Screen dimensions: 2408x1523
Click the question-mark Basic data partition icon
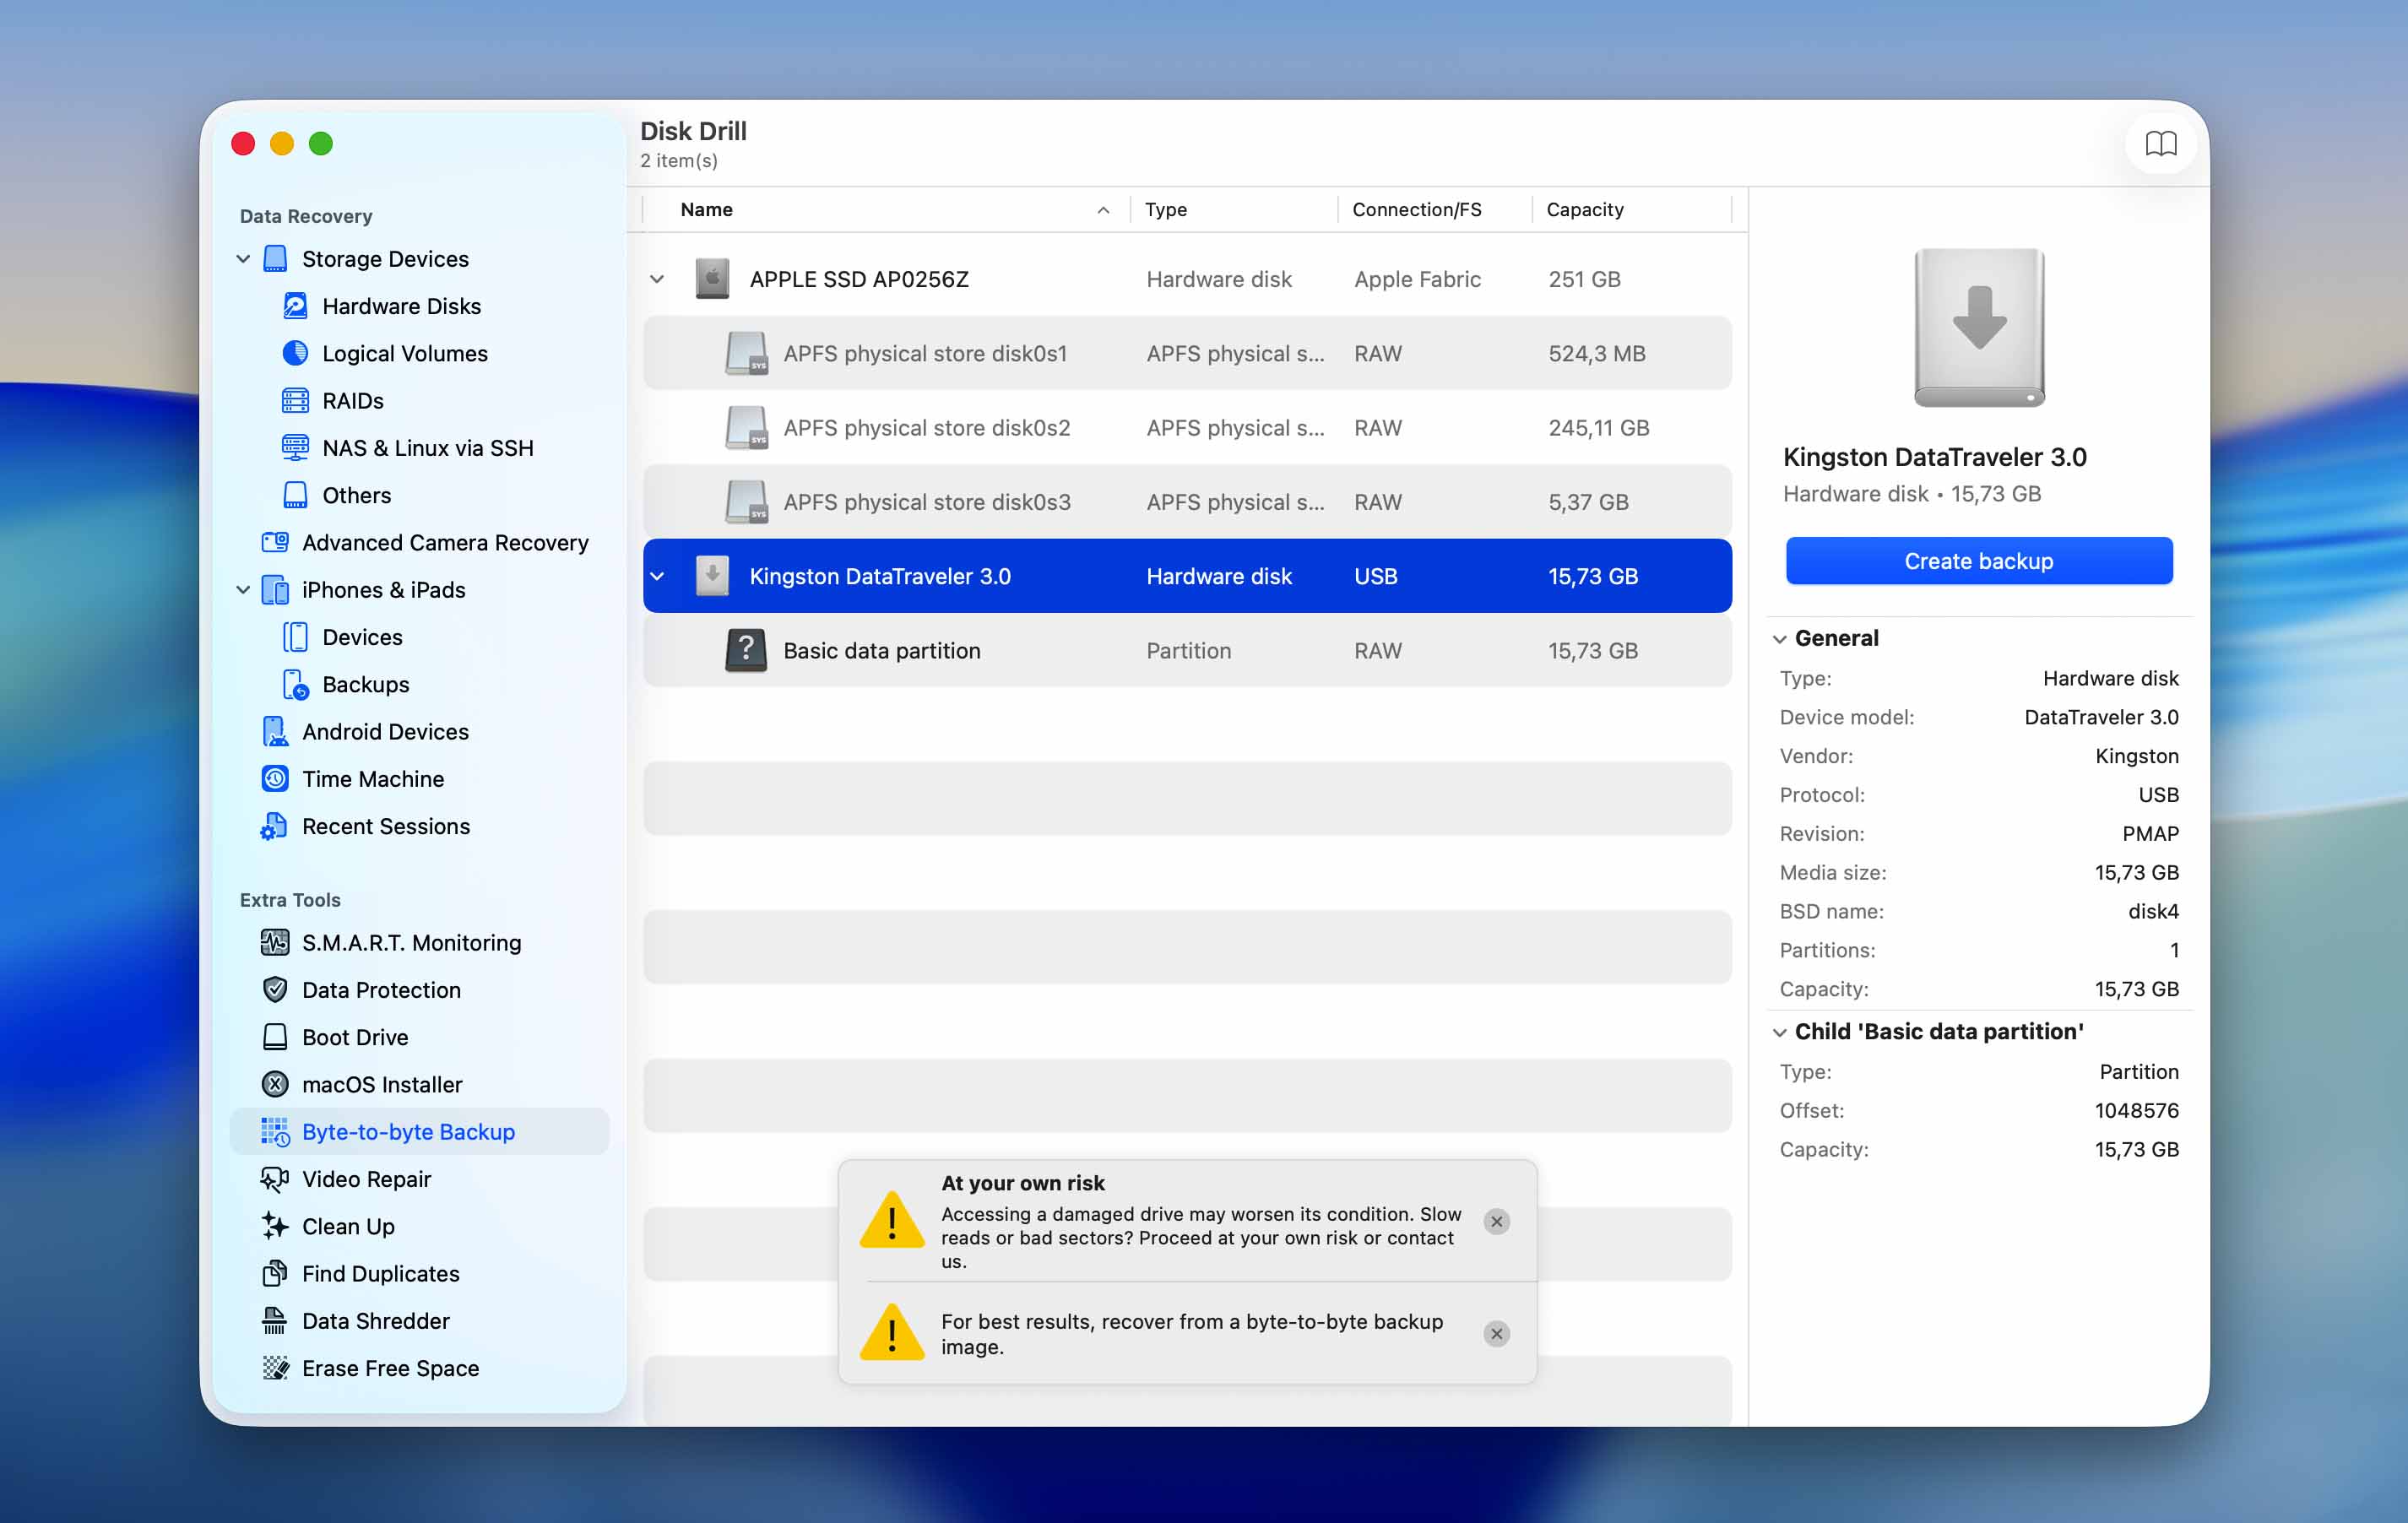(x=746, y=650)
